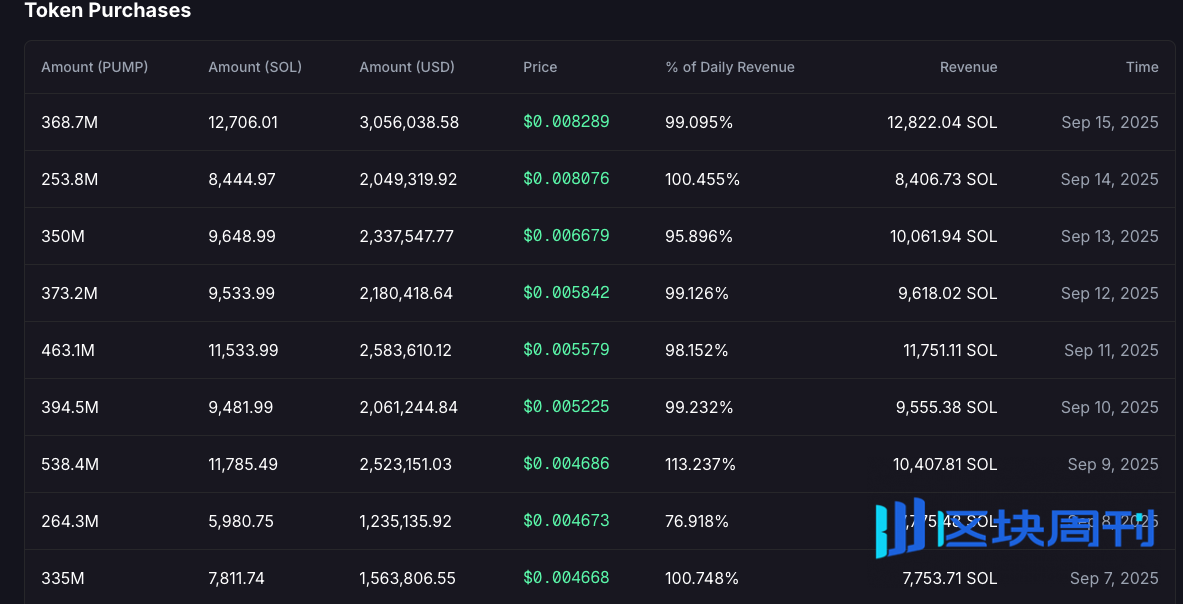Click the "% of Daily Revenue" column header
The width and height of the screenshot is (1183, 604).
[730, 67]
